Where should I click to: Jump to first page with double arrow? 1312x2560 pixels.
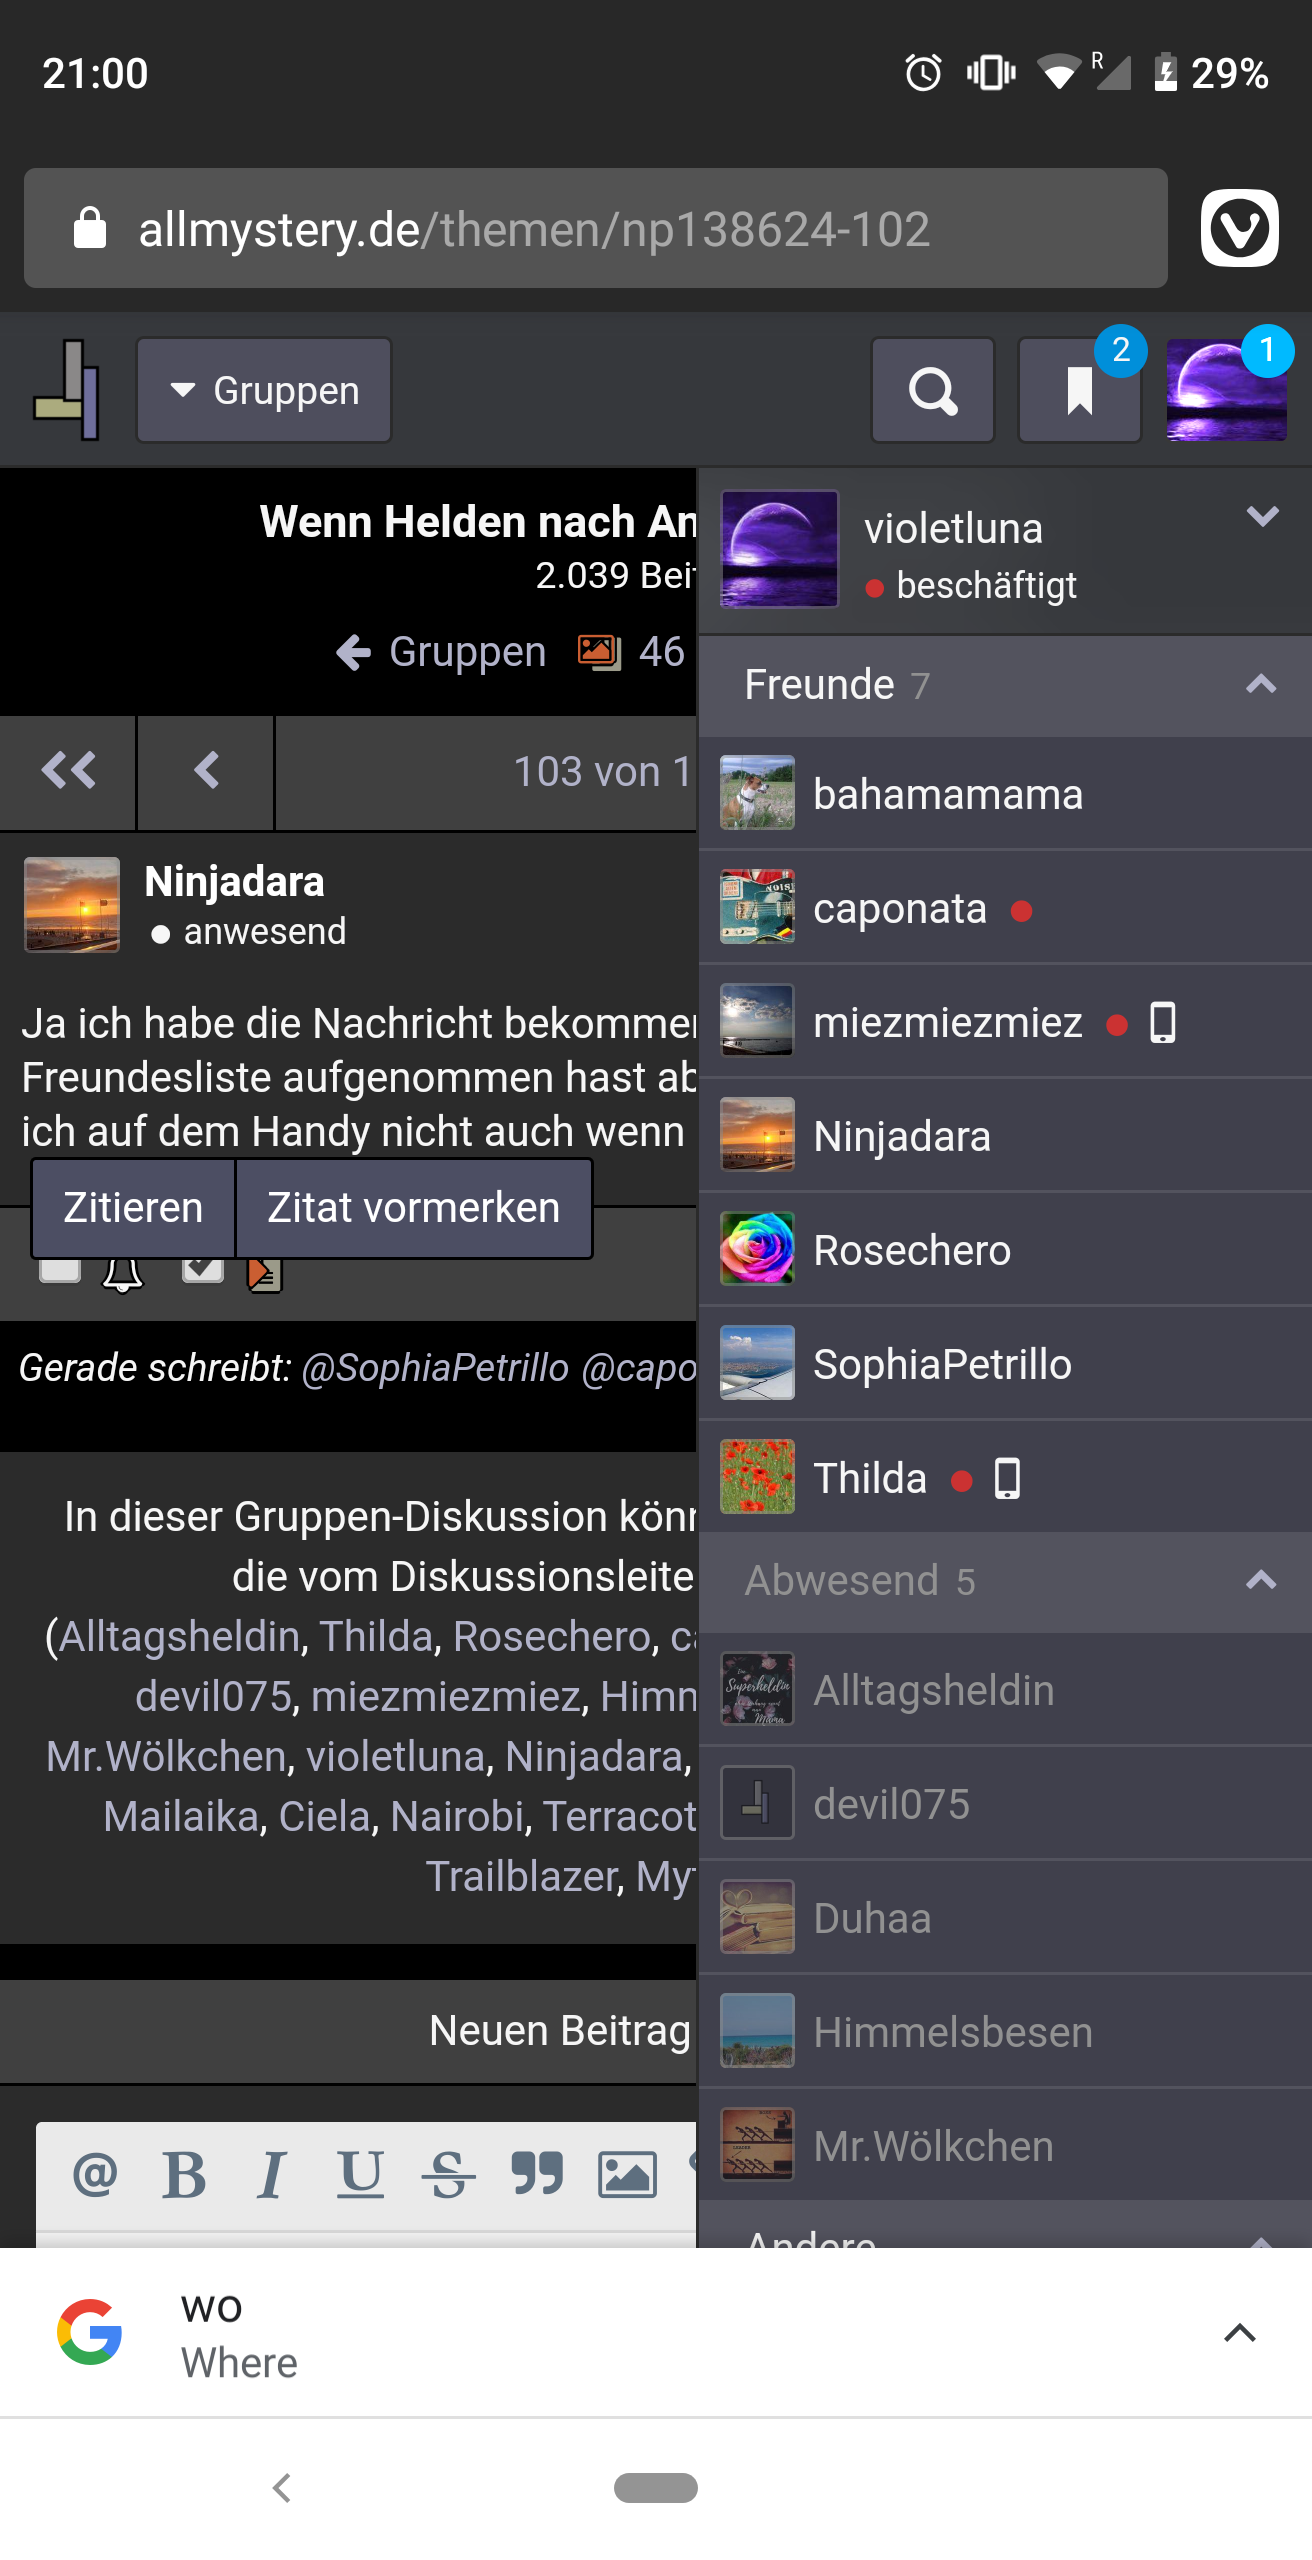pos(68,771)
